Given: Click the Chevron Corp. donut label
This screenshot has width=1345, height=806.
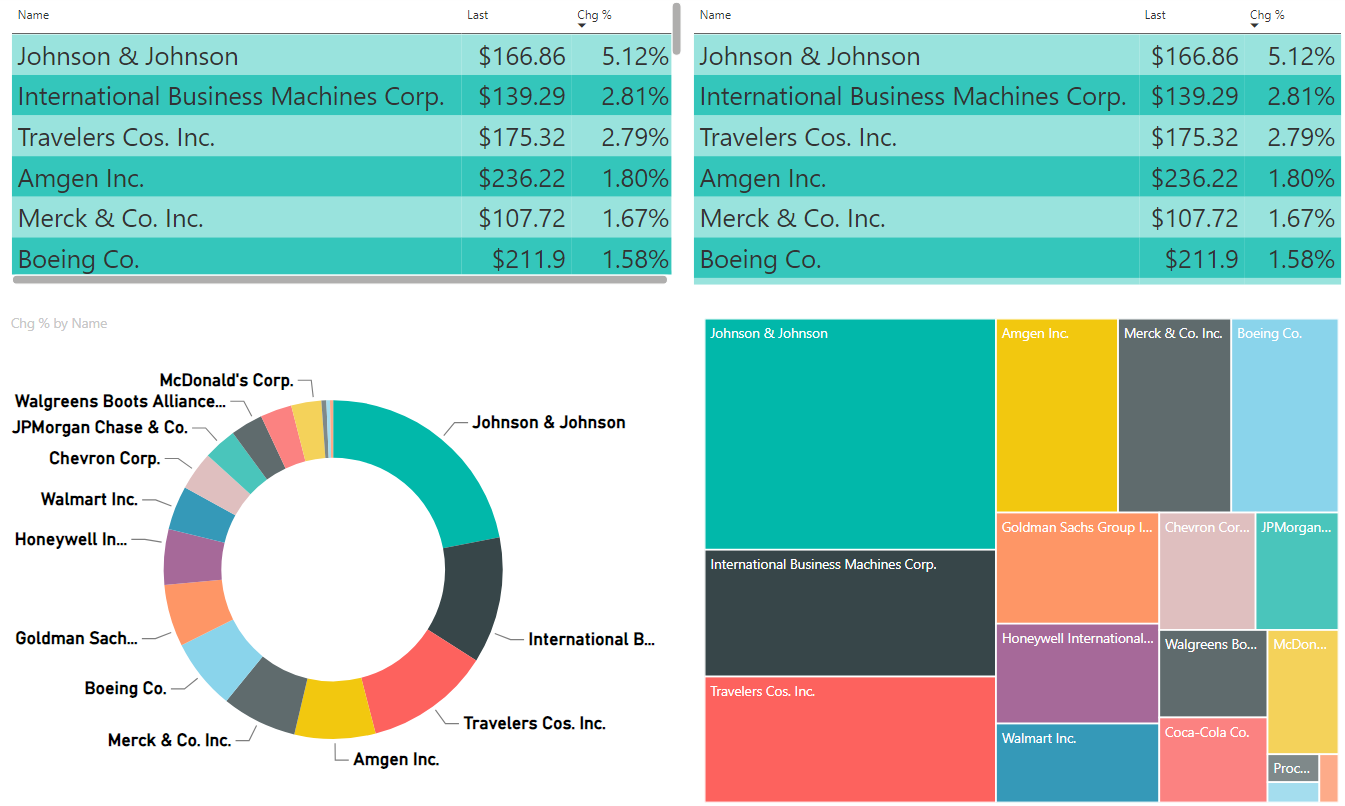Looking at the screenshot, I should tap(105, 459).
